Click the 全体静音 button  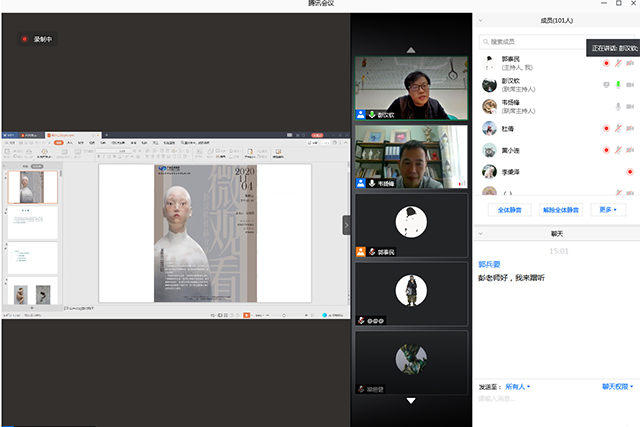(508, 210)
